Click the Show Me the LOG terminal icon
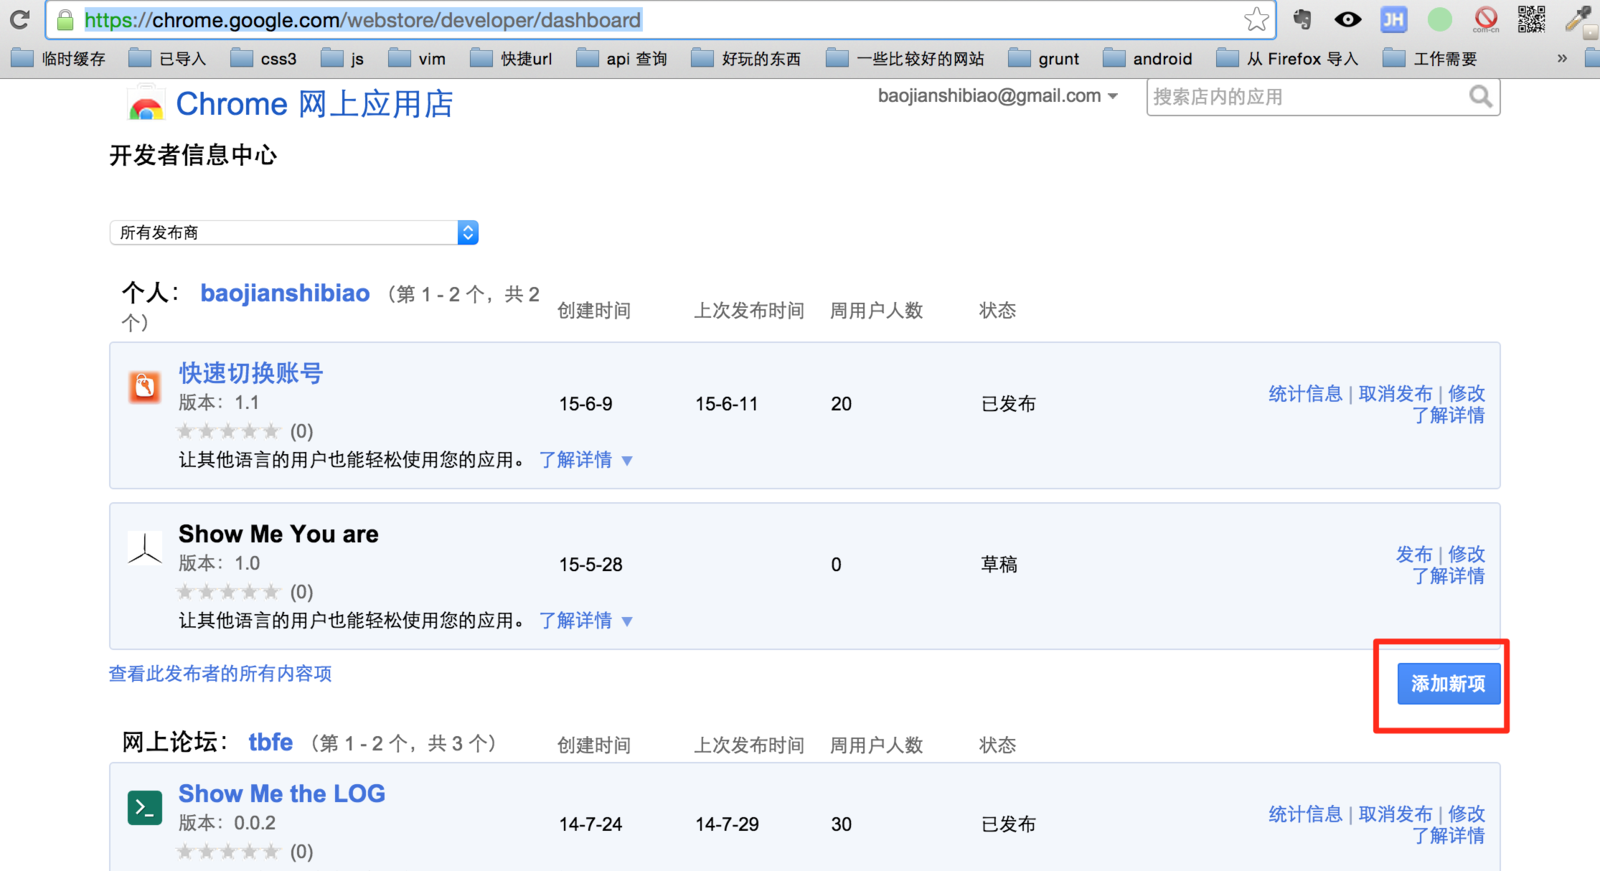Image resolution: width=1600 pixels, height=871 pixels. pyautogui.click(x=145, y=808)
